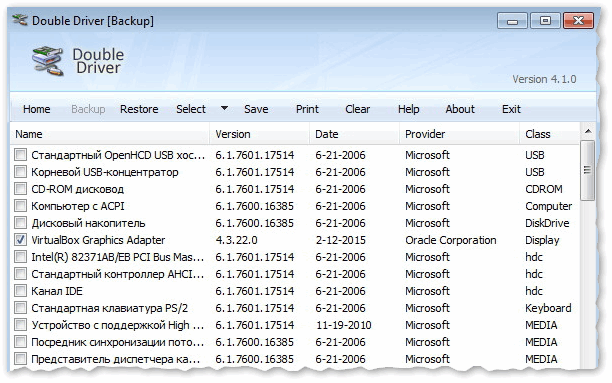This screenshot has width=612, height=383.
Task: Click Exit in the toolbar
Action: click(511, 109)
